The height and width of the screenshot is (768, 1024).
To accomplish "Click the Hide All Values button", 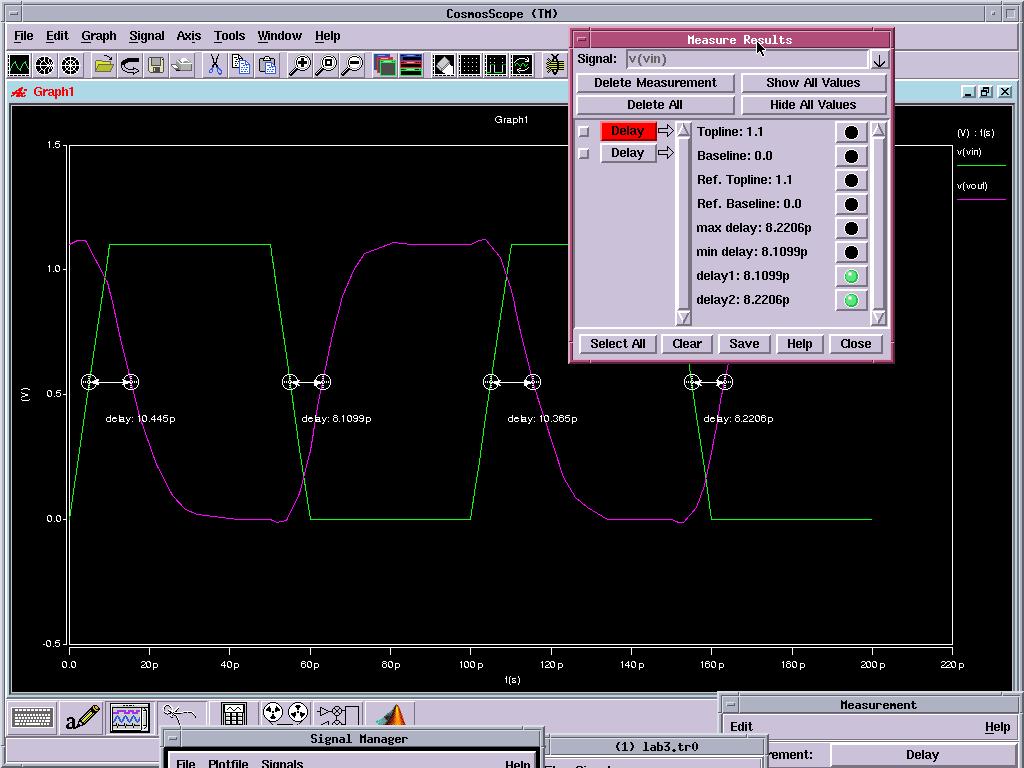I will (813, 105).
